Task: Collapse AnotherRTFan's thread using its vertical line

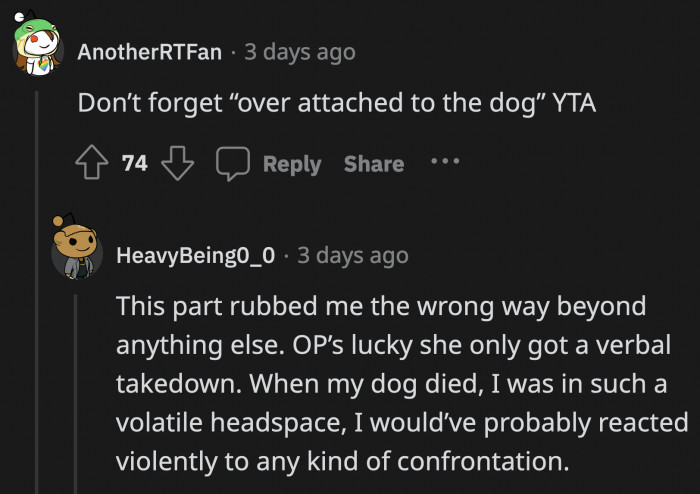Action: click(38, 300)
